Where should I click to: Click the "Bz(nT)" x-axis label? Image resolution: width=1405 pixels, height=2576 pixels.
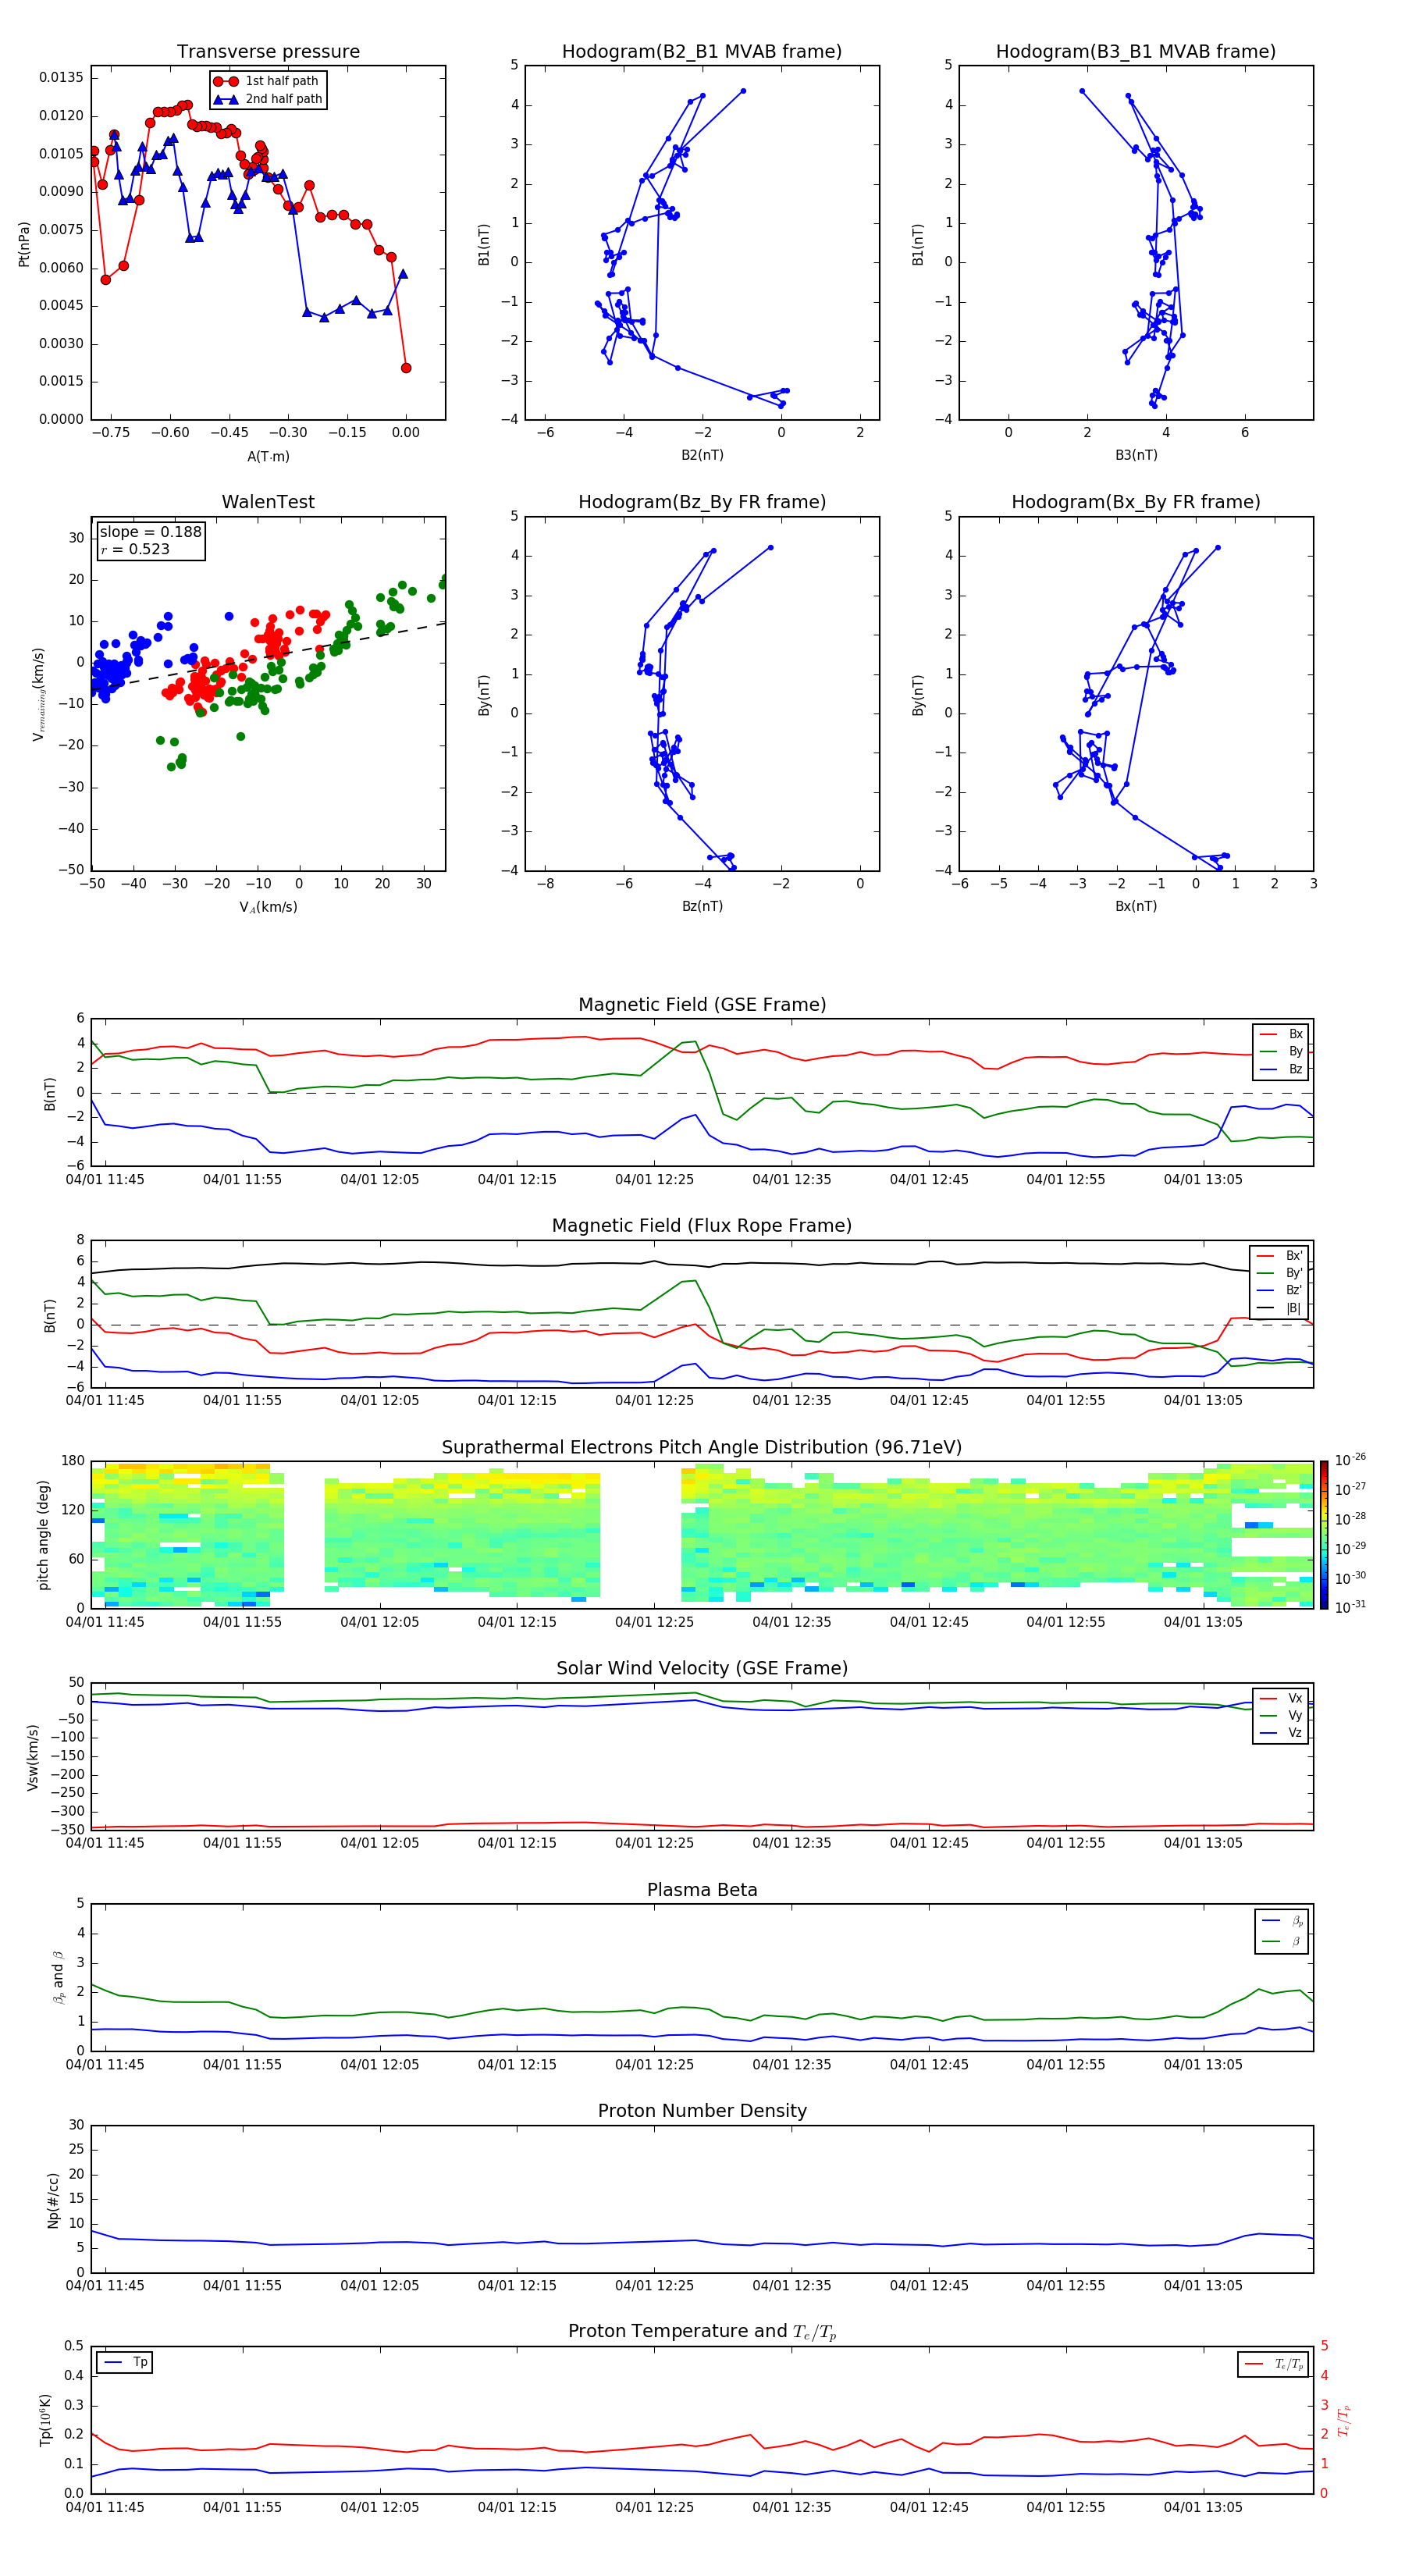pyautogui.click(x=702, y=906)
